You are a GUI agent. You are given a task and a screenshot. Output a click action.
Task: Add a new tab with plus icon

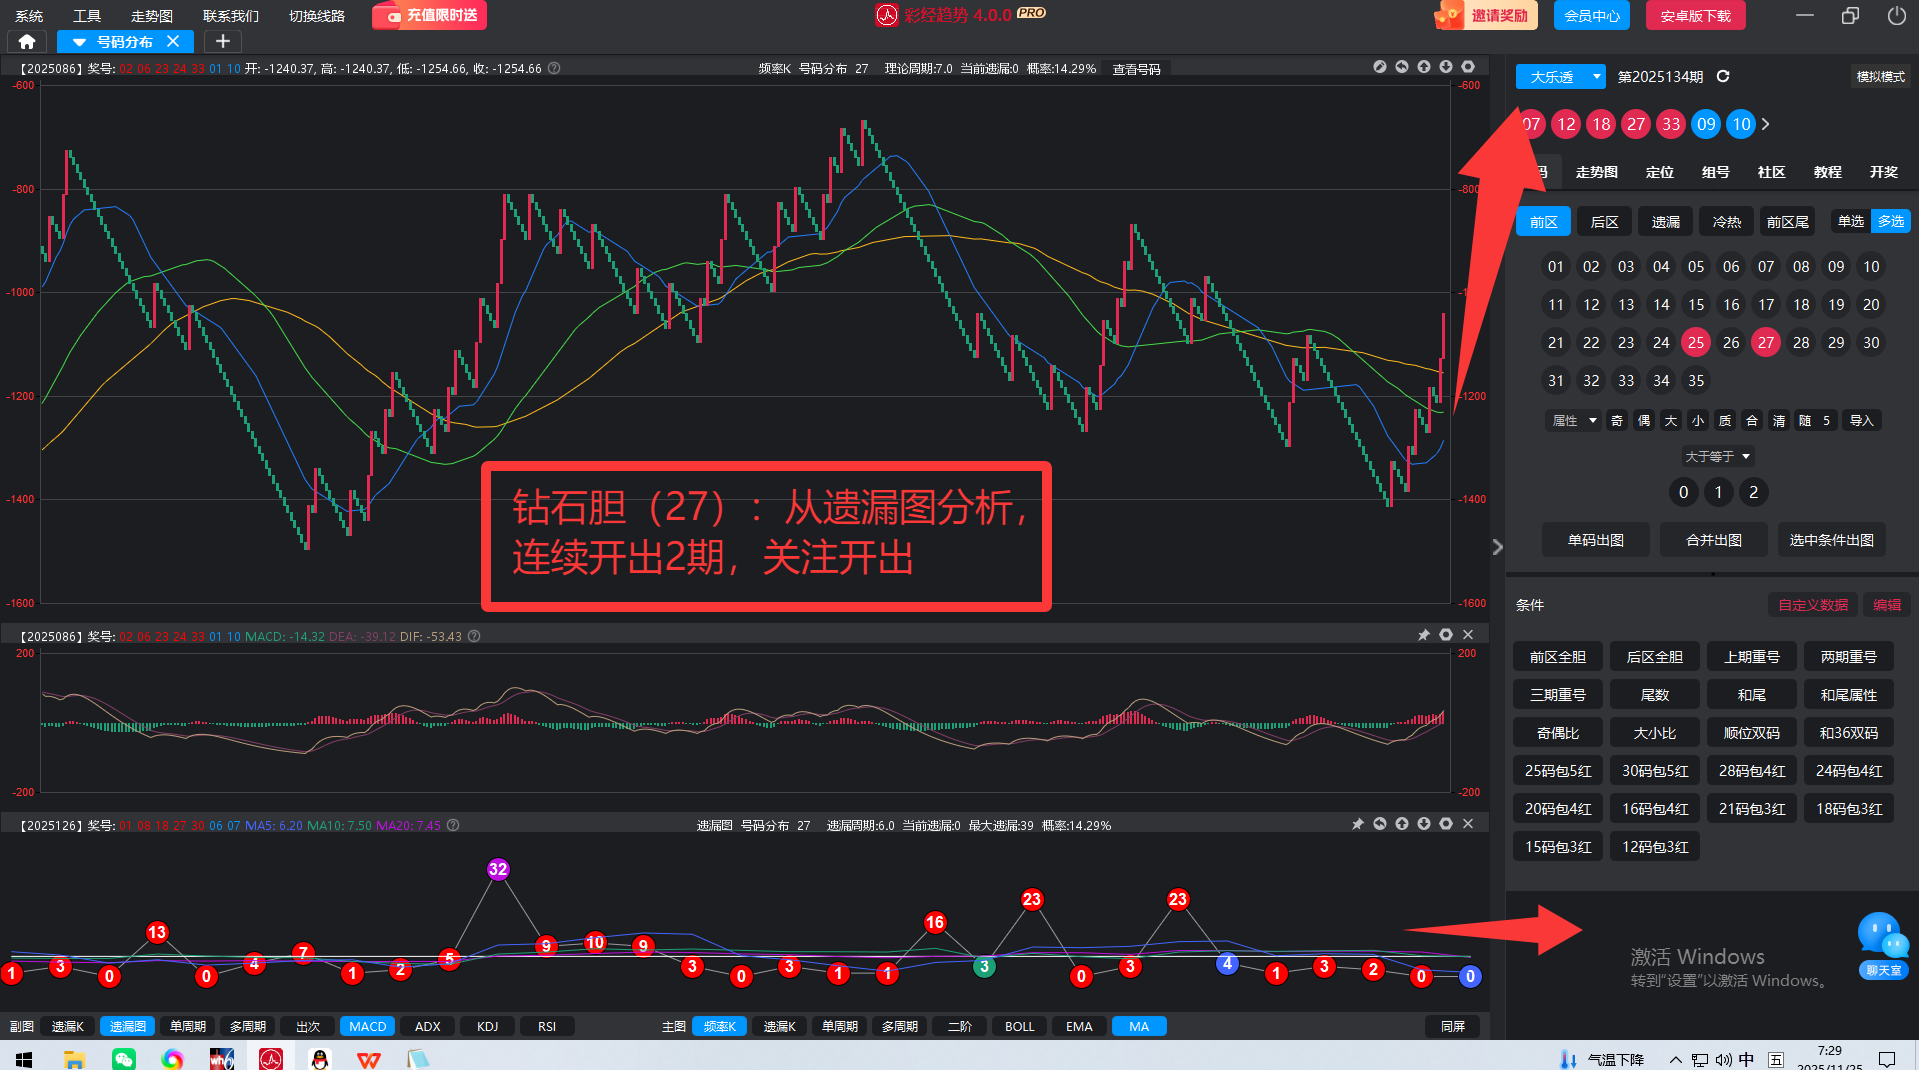click(223, 41)
